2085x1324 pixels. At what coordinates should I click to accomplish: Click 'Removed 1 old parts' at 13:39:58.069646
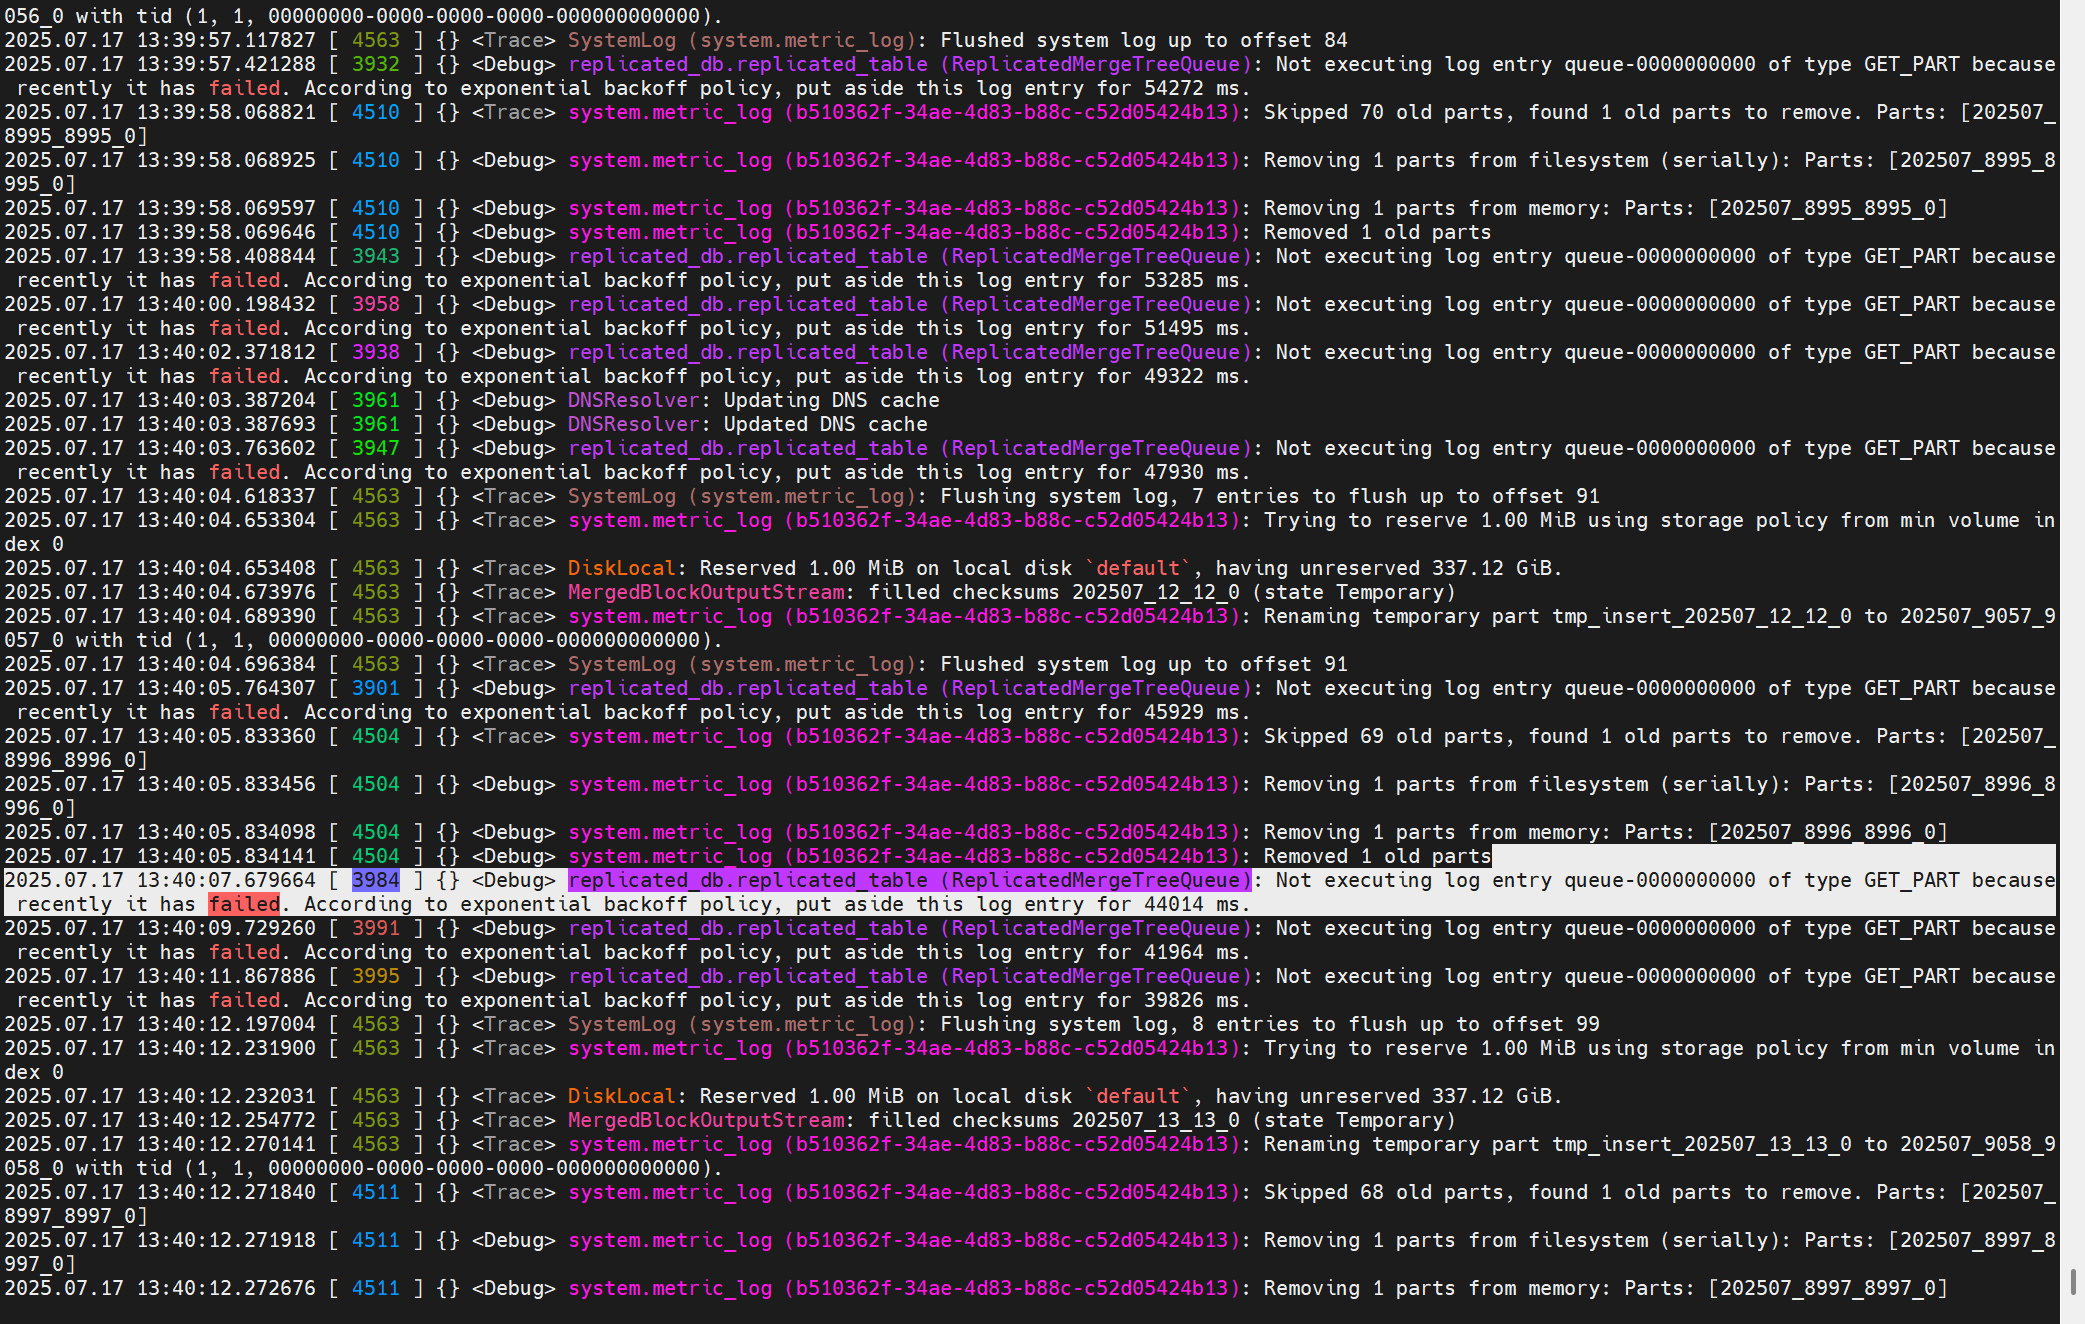[1377, 232]
